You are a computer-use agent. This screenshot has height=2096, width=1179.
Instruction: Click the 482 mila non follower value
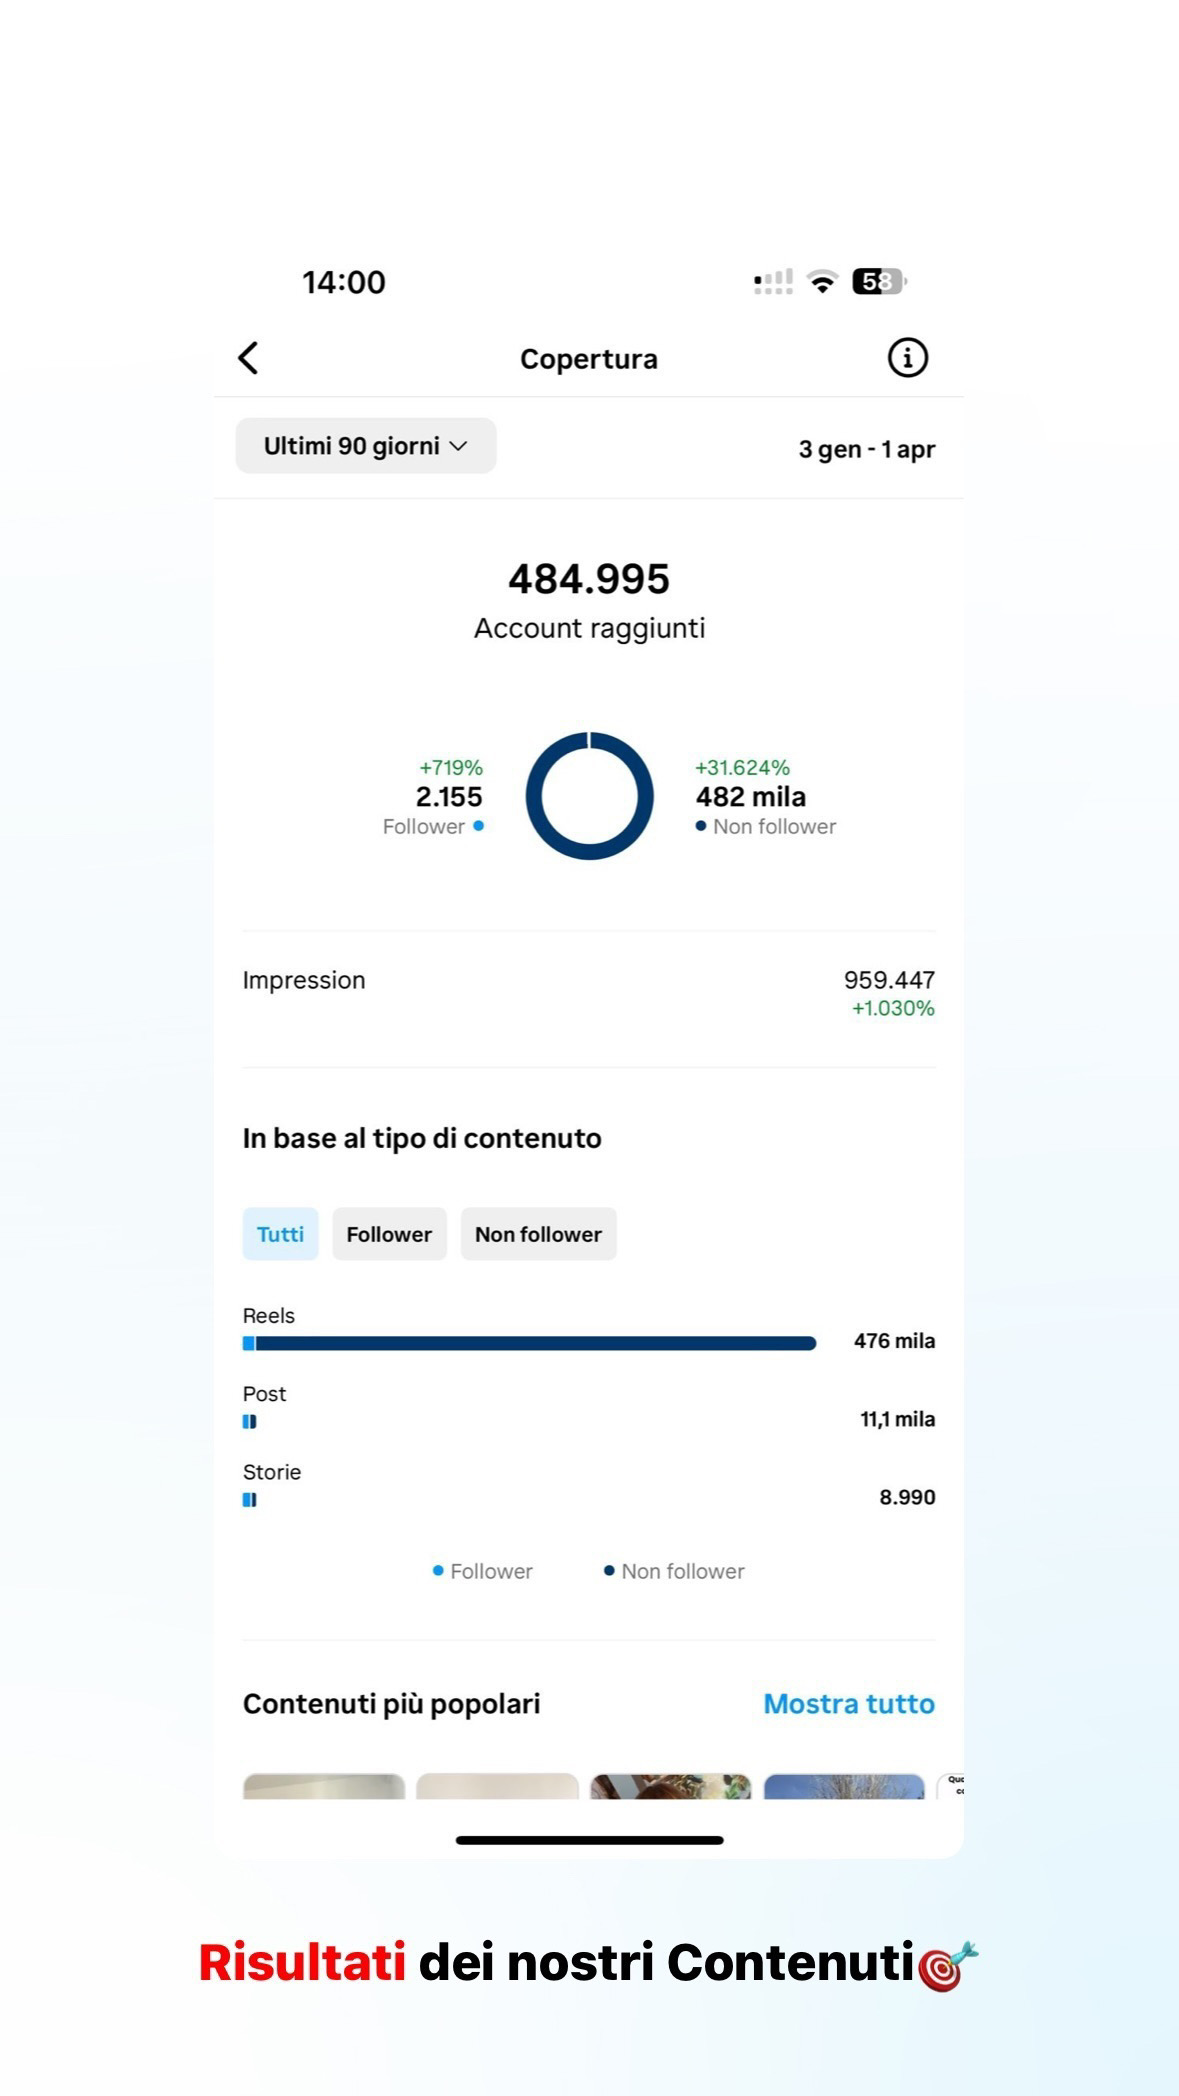(x=751, y=797)
